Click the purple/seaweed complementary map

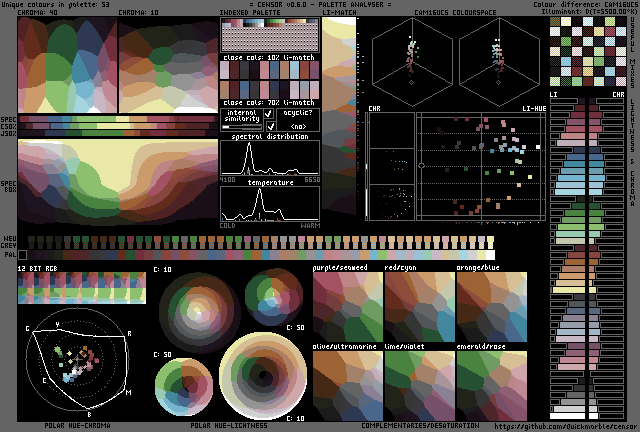point(348,307)
